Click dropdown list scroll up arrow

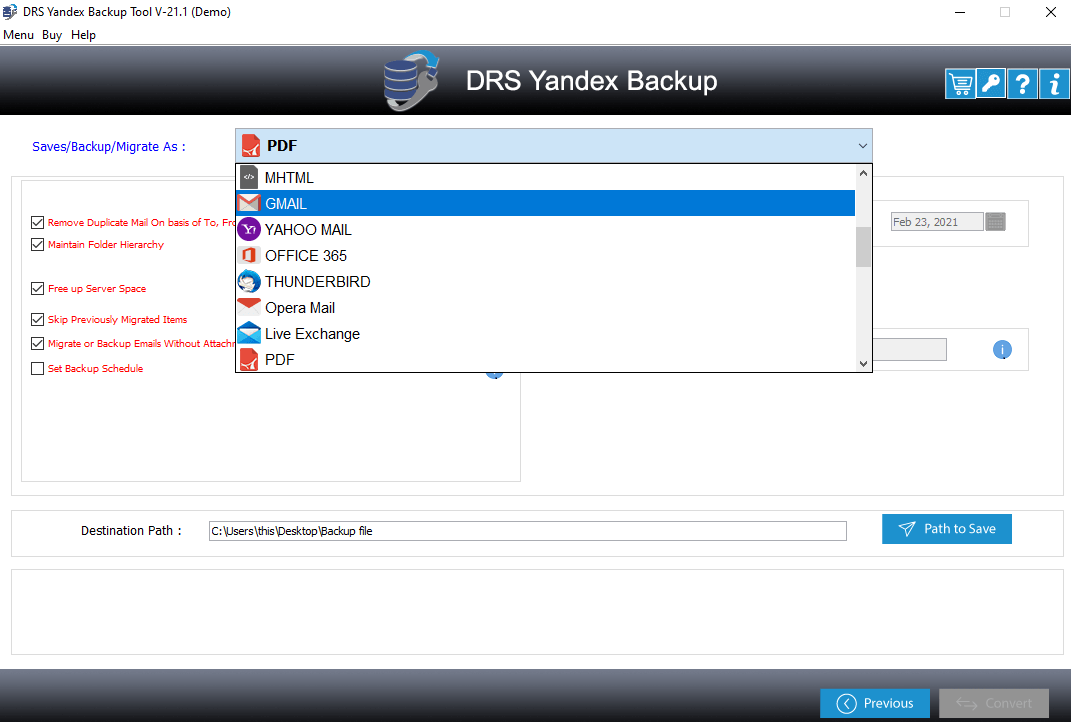tap(863, 173)
